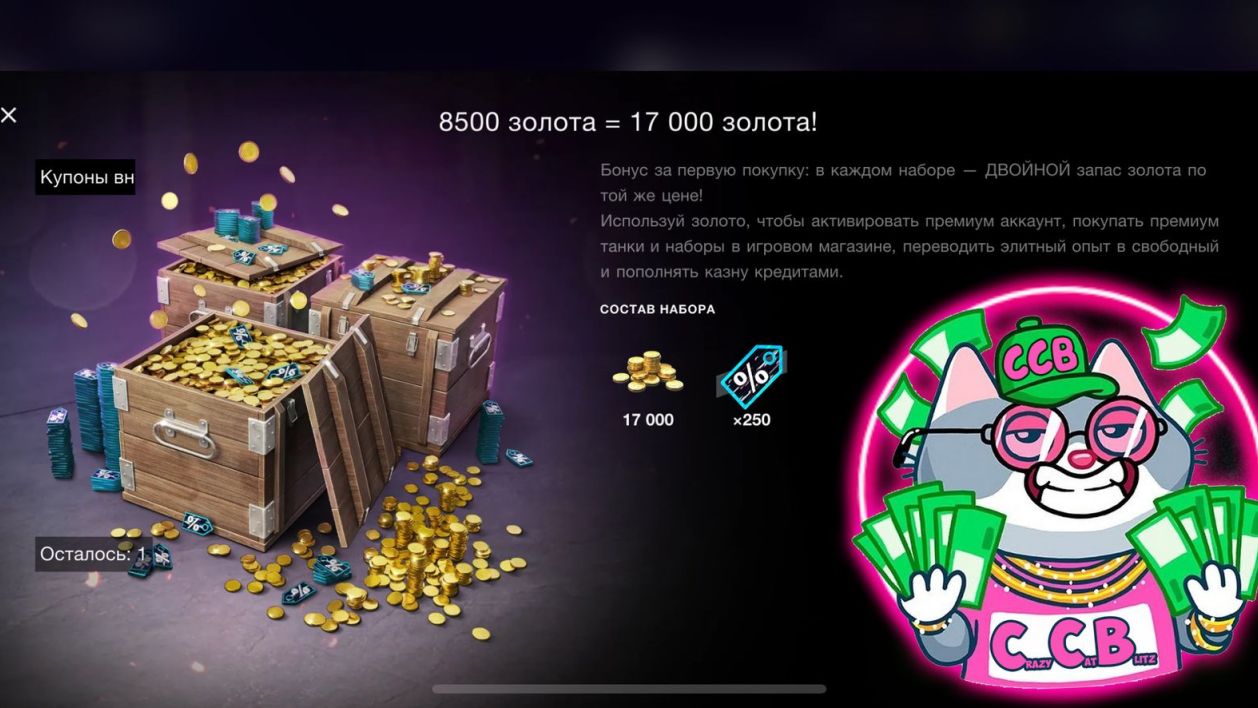The image size is (1258, 708).
Task: Select the ×250 coupon quantity label
Action: point(751,420)
